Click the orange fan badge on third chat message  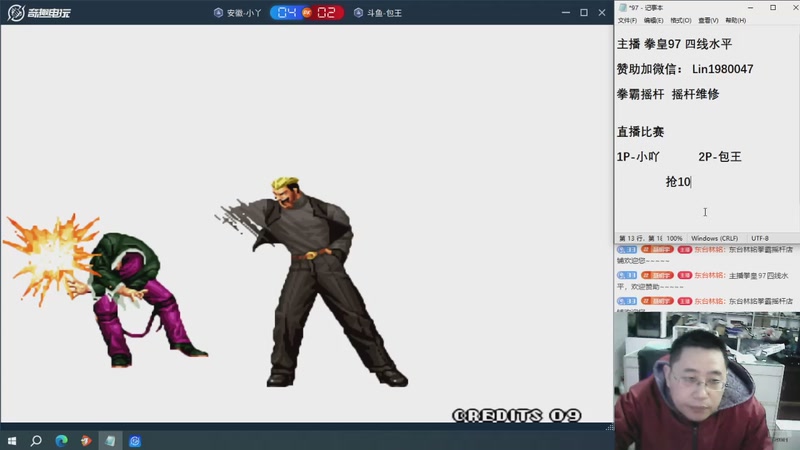click(x=657, y=301)
